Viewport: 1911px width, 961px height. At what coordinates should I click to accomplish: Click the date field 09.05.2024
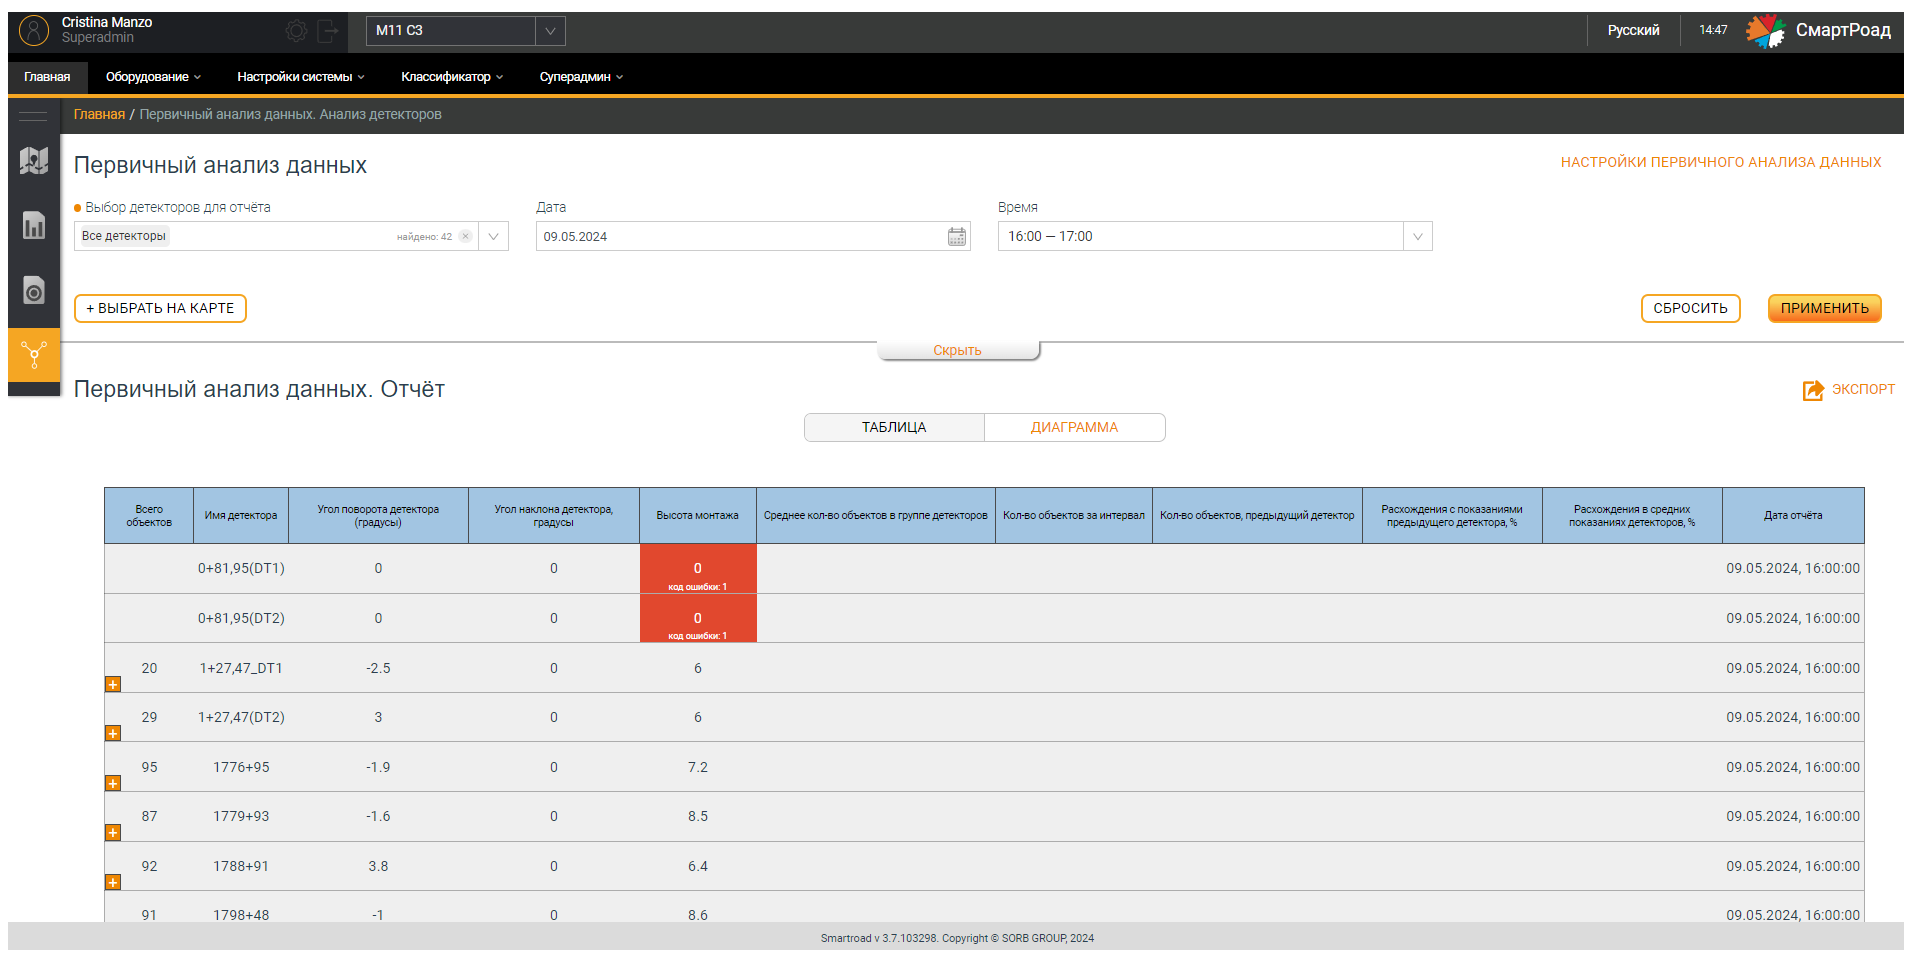(753, 237)
